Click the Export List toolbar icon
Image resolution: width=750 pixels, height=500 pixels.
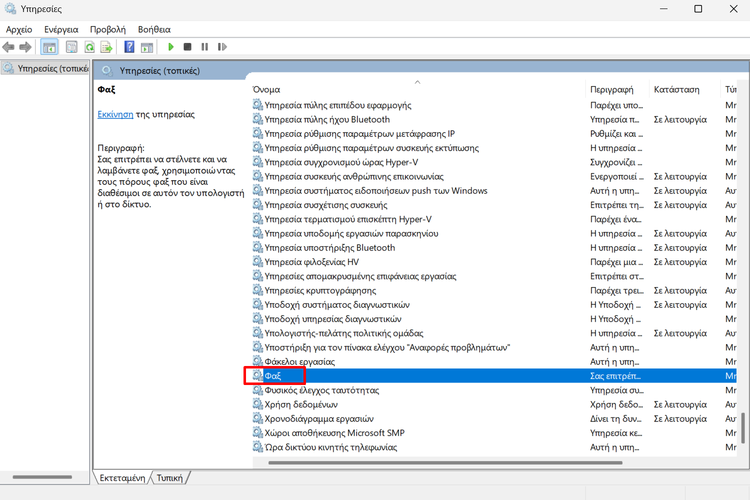(106, 47)
